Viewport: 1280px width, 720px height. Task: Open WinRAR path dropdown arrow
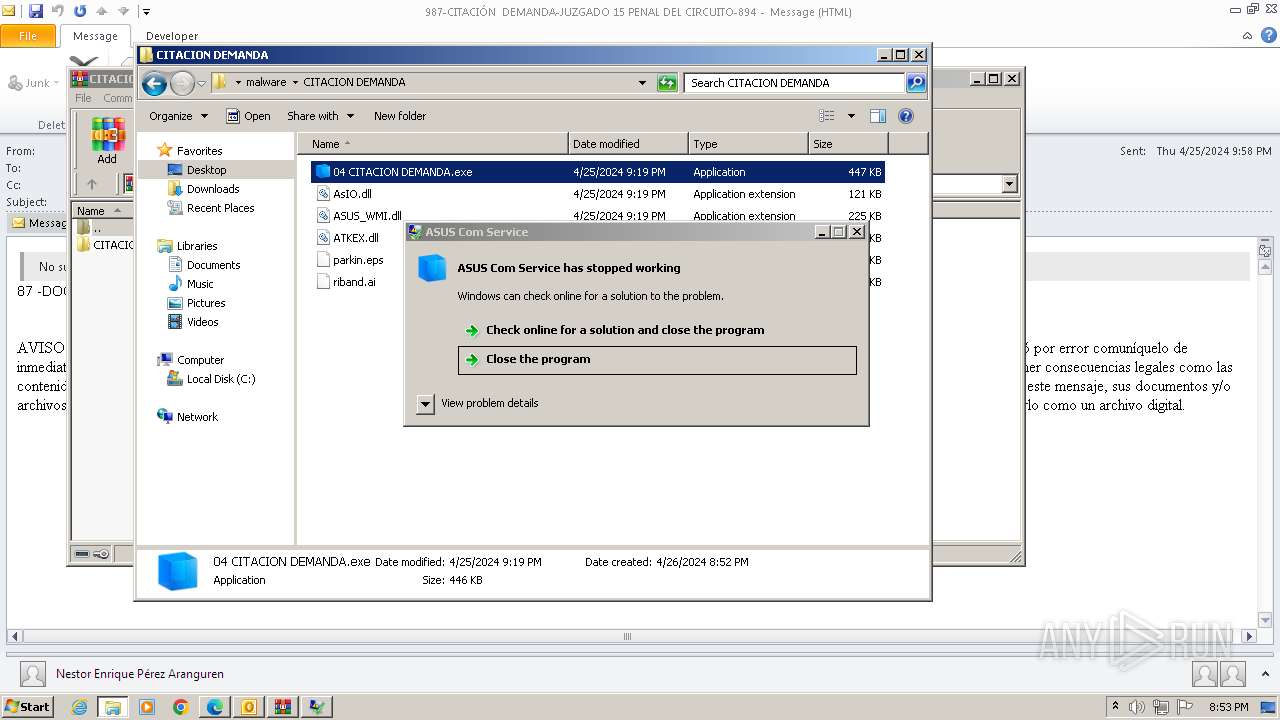click(x=1009, y=184)
